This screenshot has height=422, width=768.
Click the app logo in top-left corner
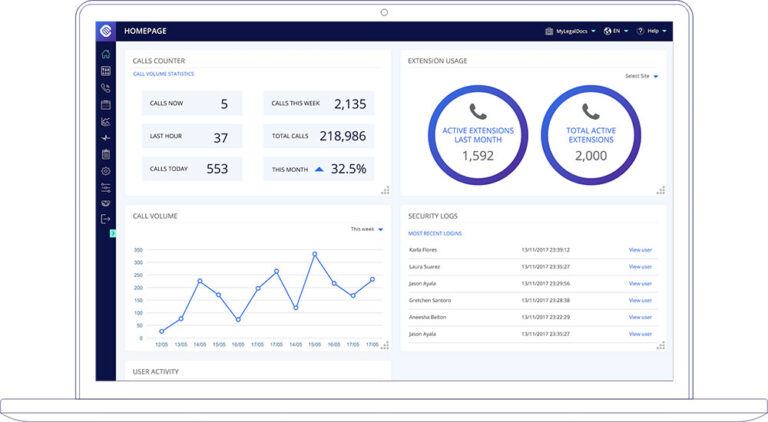pos(106,31)
